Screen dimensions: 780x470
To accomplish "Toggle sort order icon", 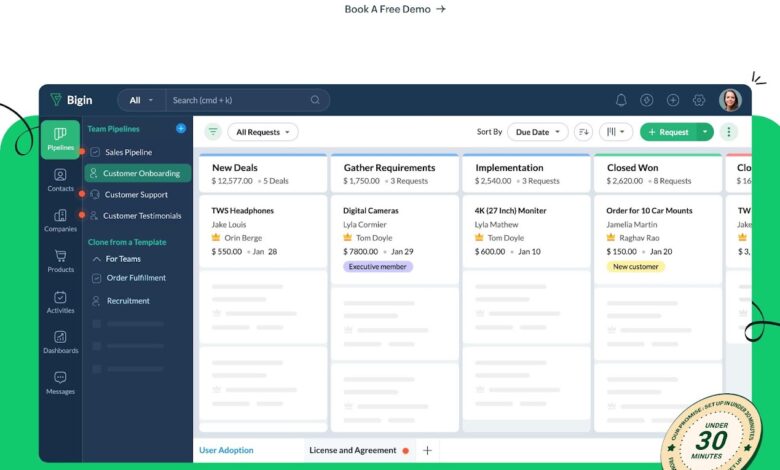I will point(584,132).
